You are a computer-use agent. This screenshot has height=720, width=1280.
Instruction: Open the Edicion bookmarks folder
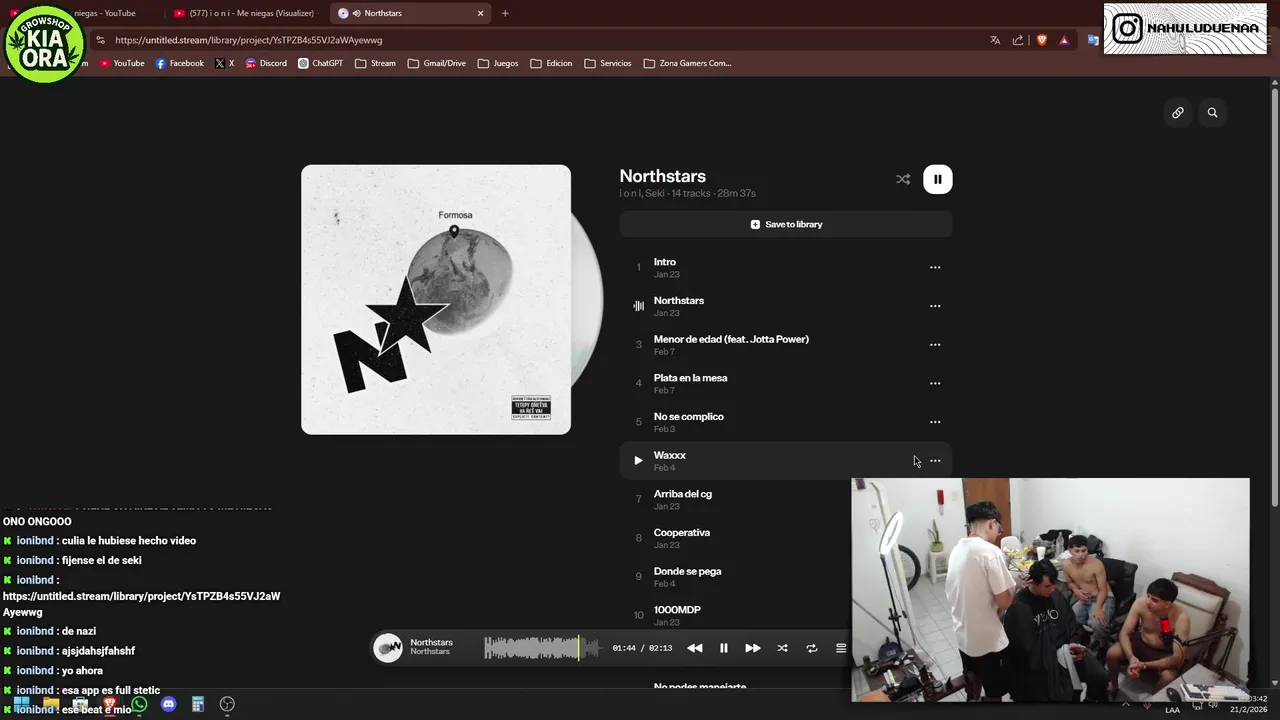click(x=551, y=63)
